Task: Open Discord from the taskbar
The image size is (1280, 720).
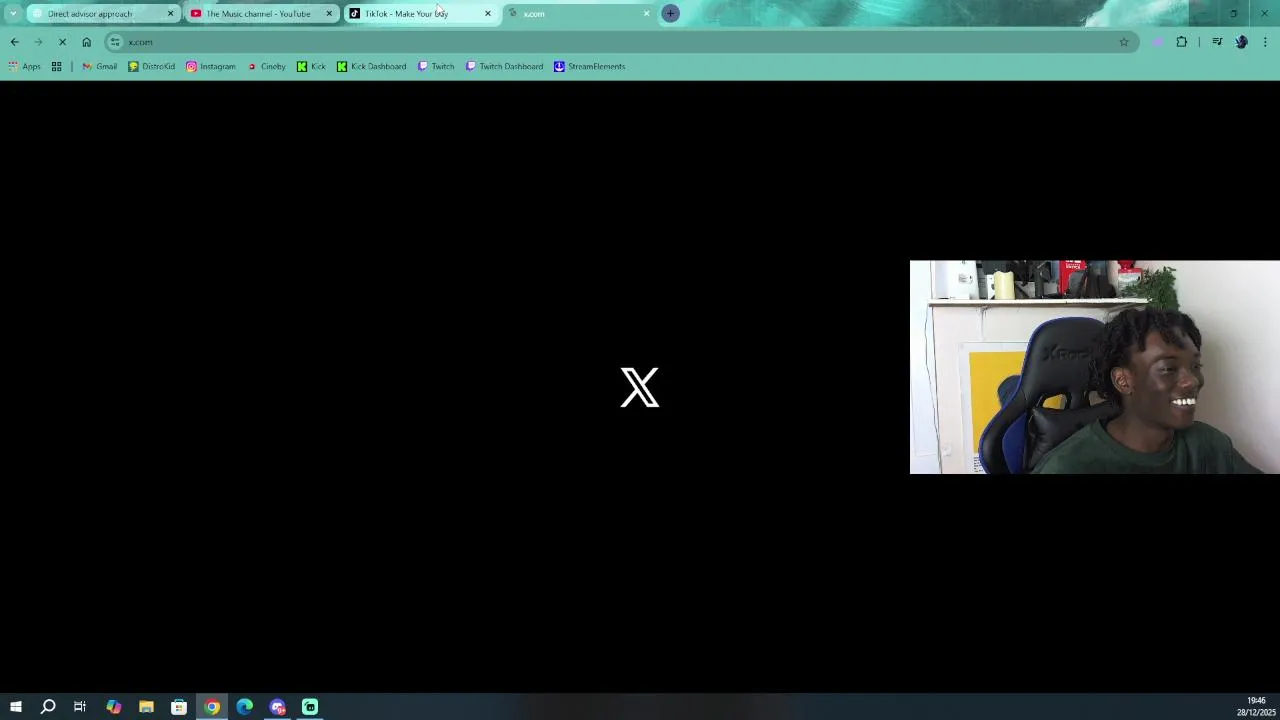Action: (278, 707)
